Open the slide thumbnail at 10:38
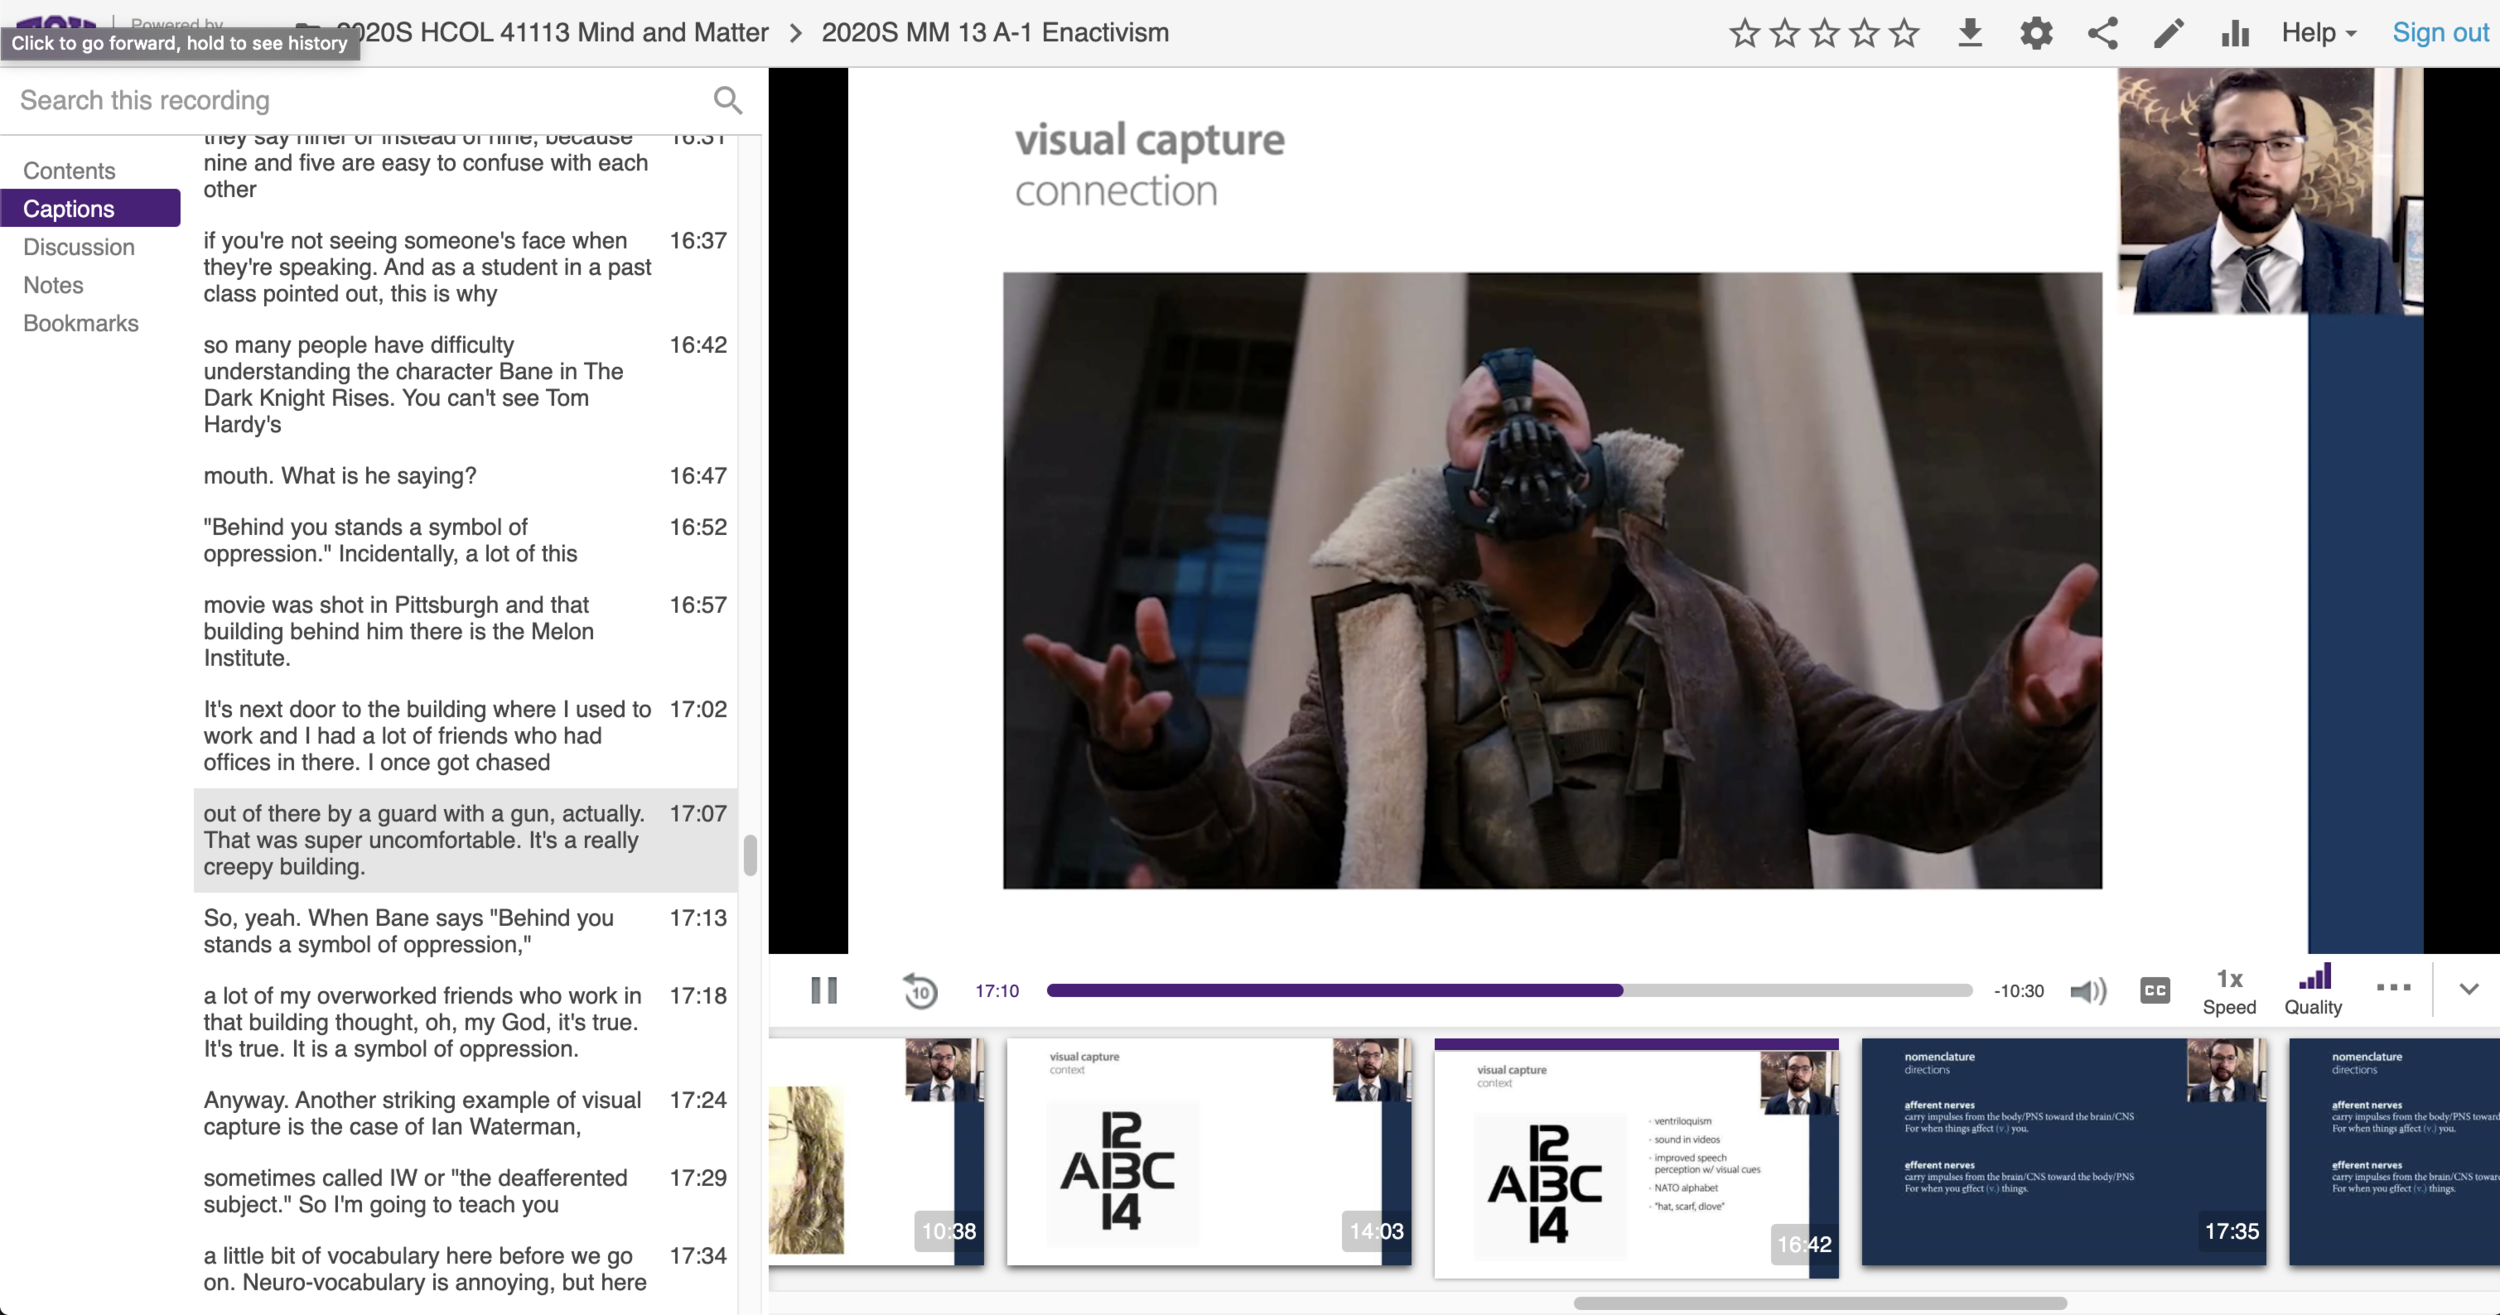This screenshot has height=1315, width=2500. click(x=876, y=1152)
